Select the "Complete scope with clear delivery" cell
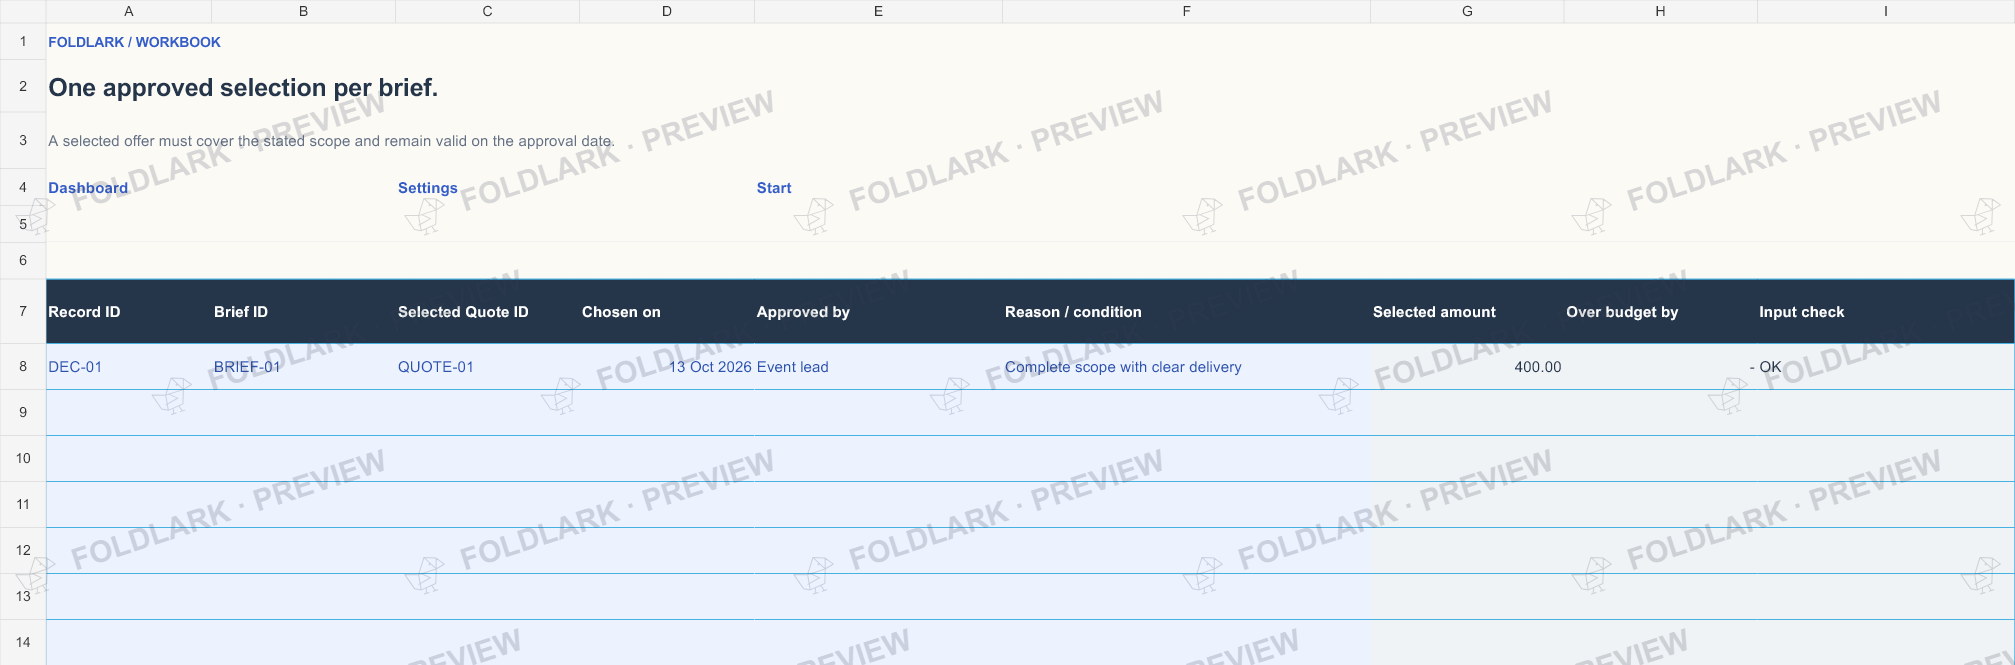2015x665 pixels. (x=1187, y=367)
